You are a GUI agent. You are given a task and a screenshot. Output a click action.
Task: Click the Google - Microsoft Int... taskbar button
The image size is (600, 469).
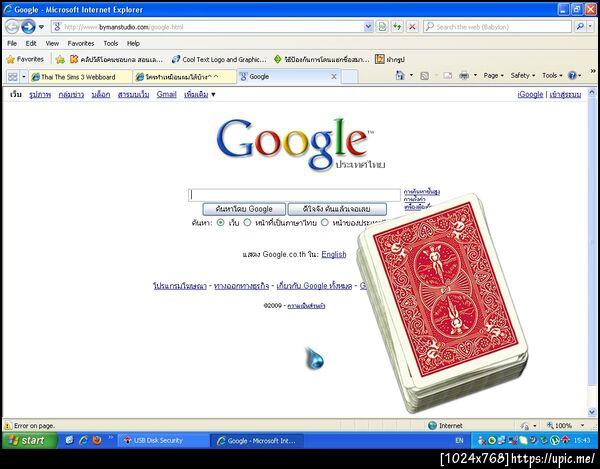click(x=257, y=441)
